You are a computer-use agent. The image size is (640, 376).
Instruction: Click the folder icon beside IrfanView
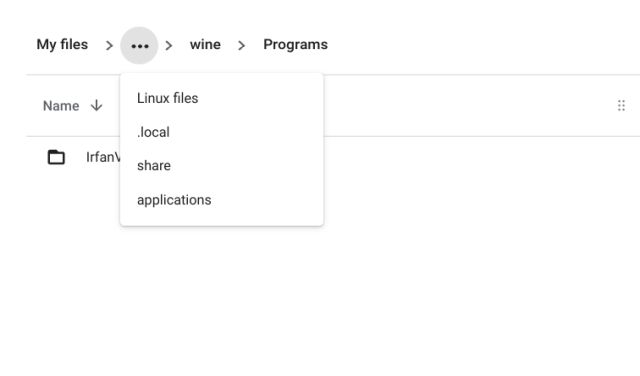pyautogui.click(x=56, y=157)
